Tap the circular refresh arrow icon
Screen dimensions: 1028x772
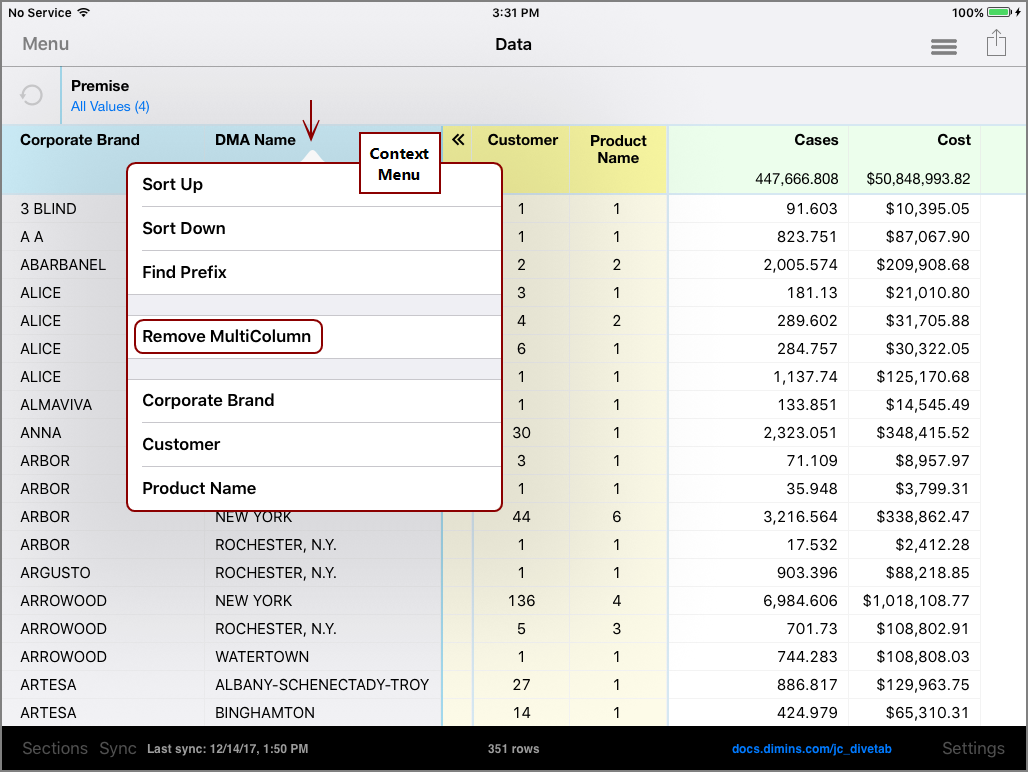[32, 95]
